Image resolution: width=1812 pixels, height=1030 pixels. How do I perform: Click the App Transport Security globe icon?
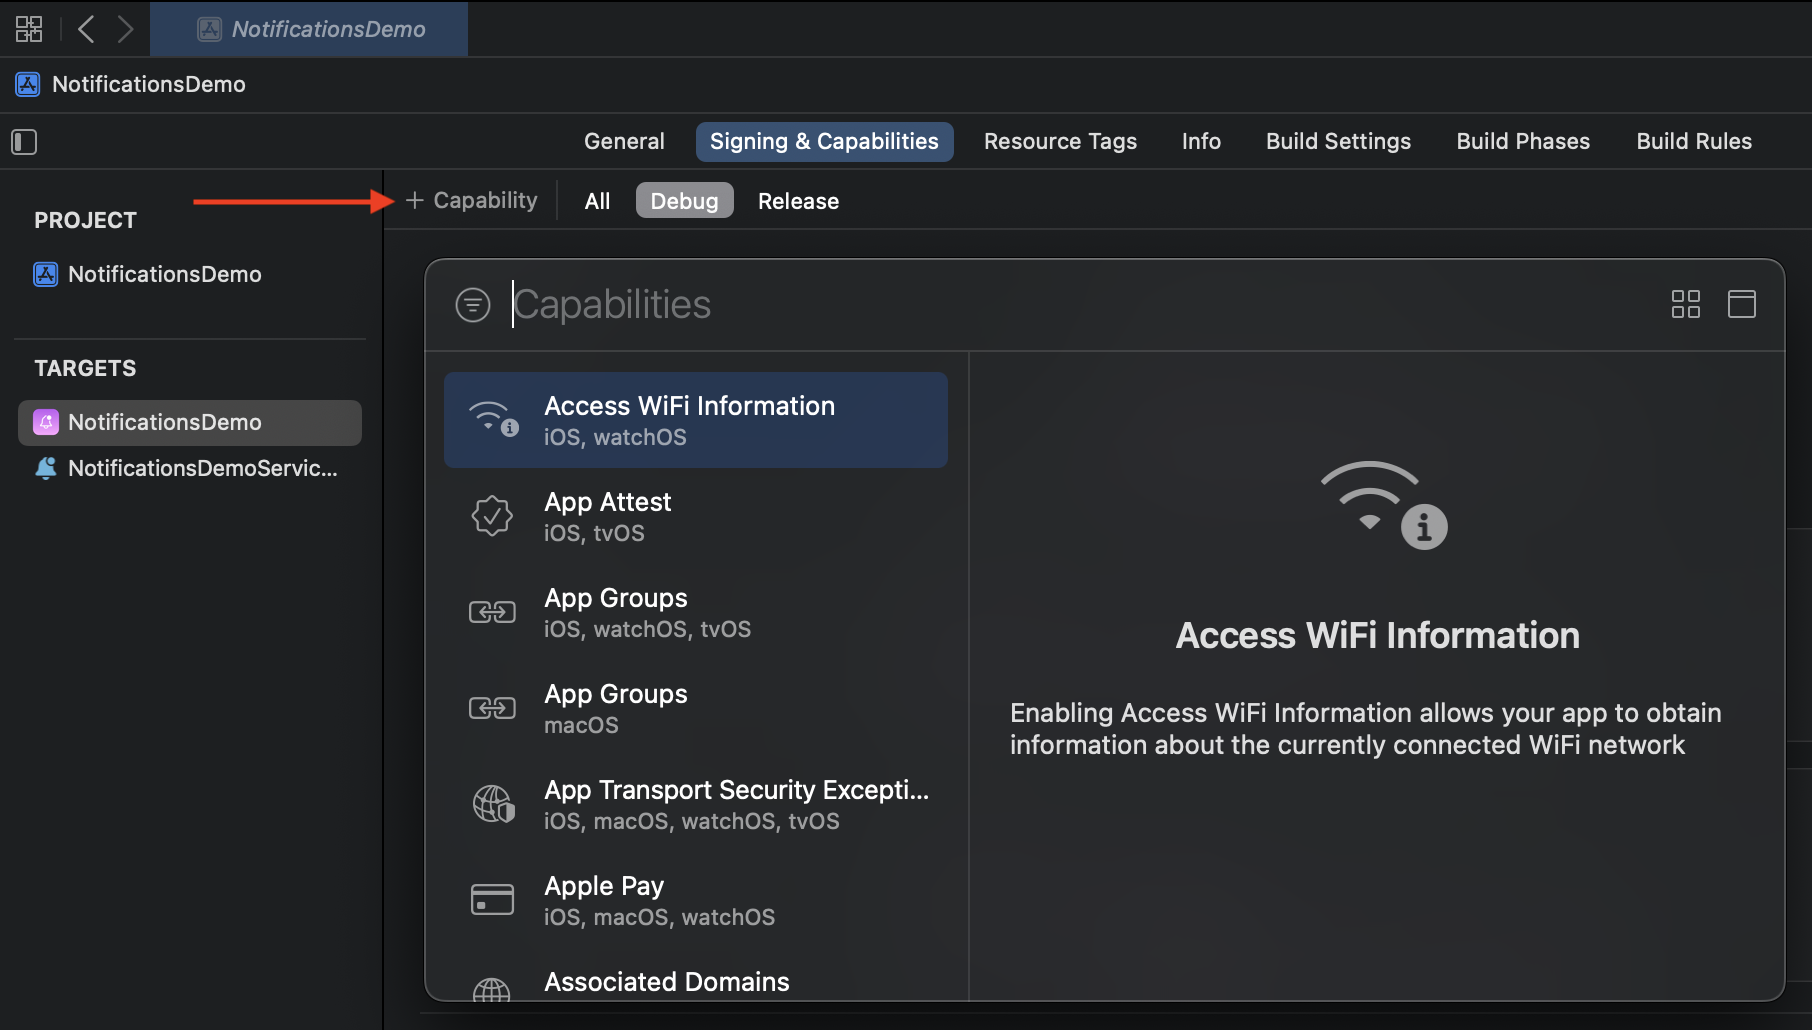point(493,804)
